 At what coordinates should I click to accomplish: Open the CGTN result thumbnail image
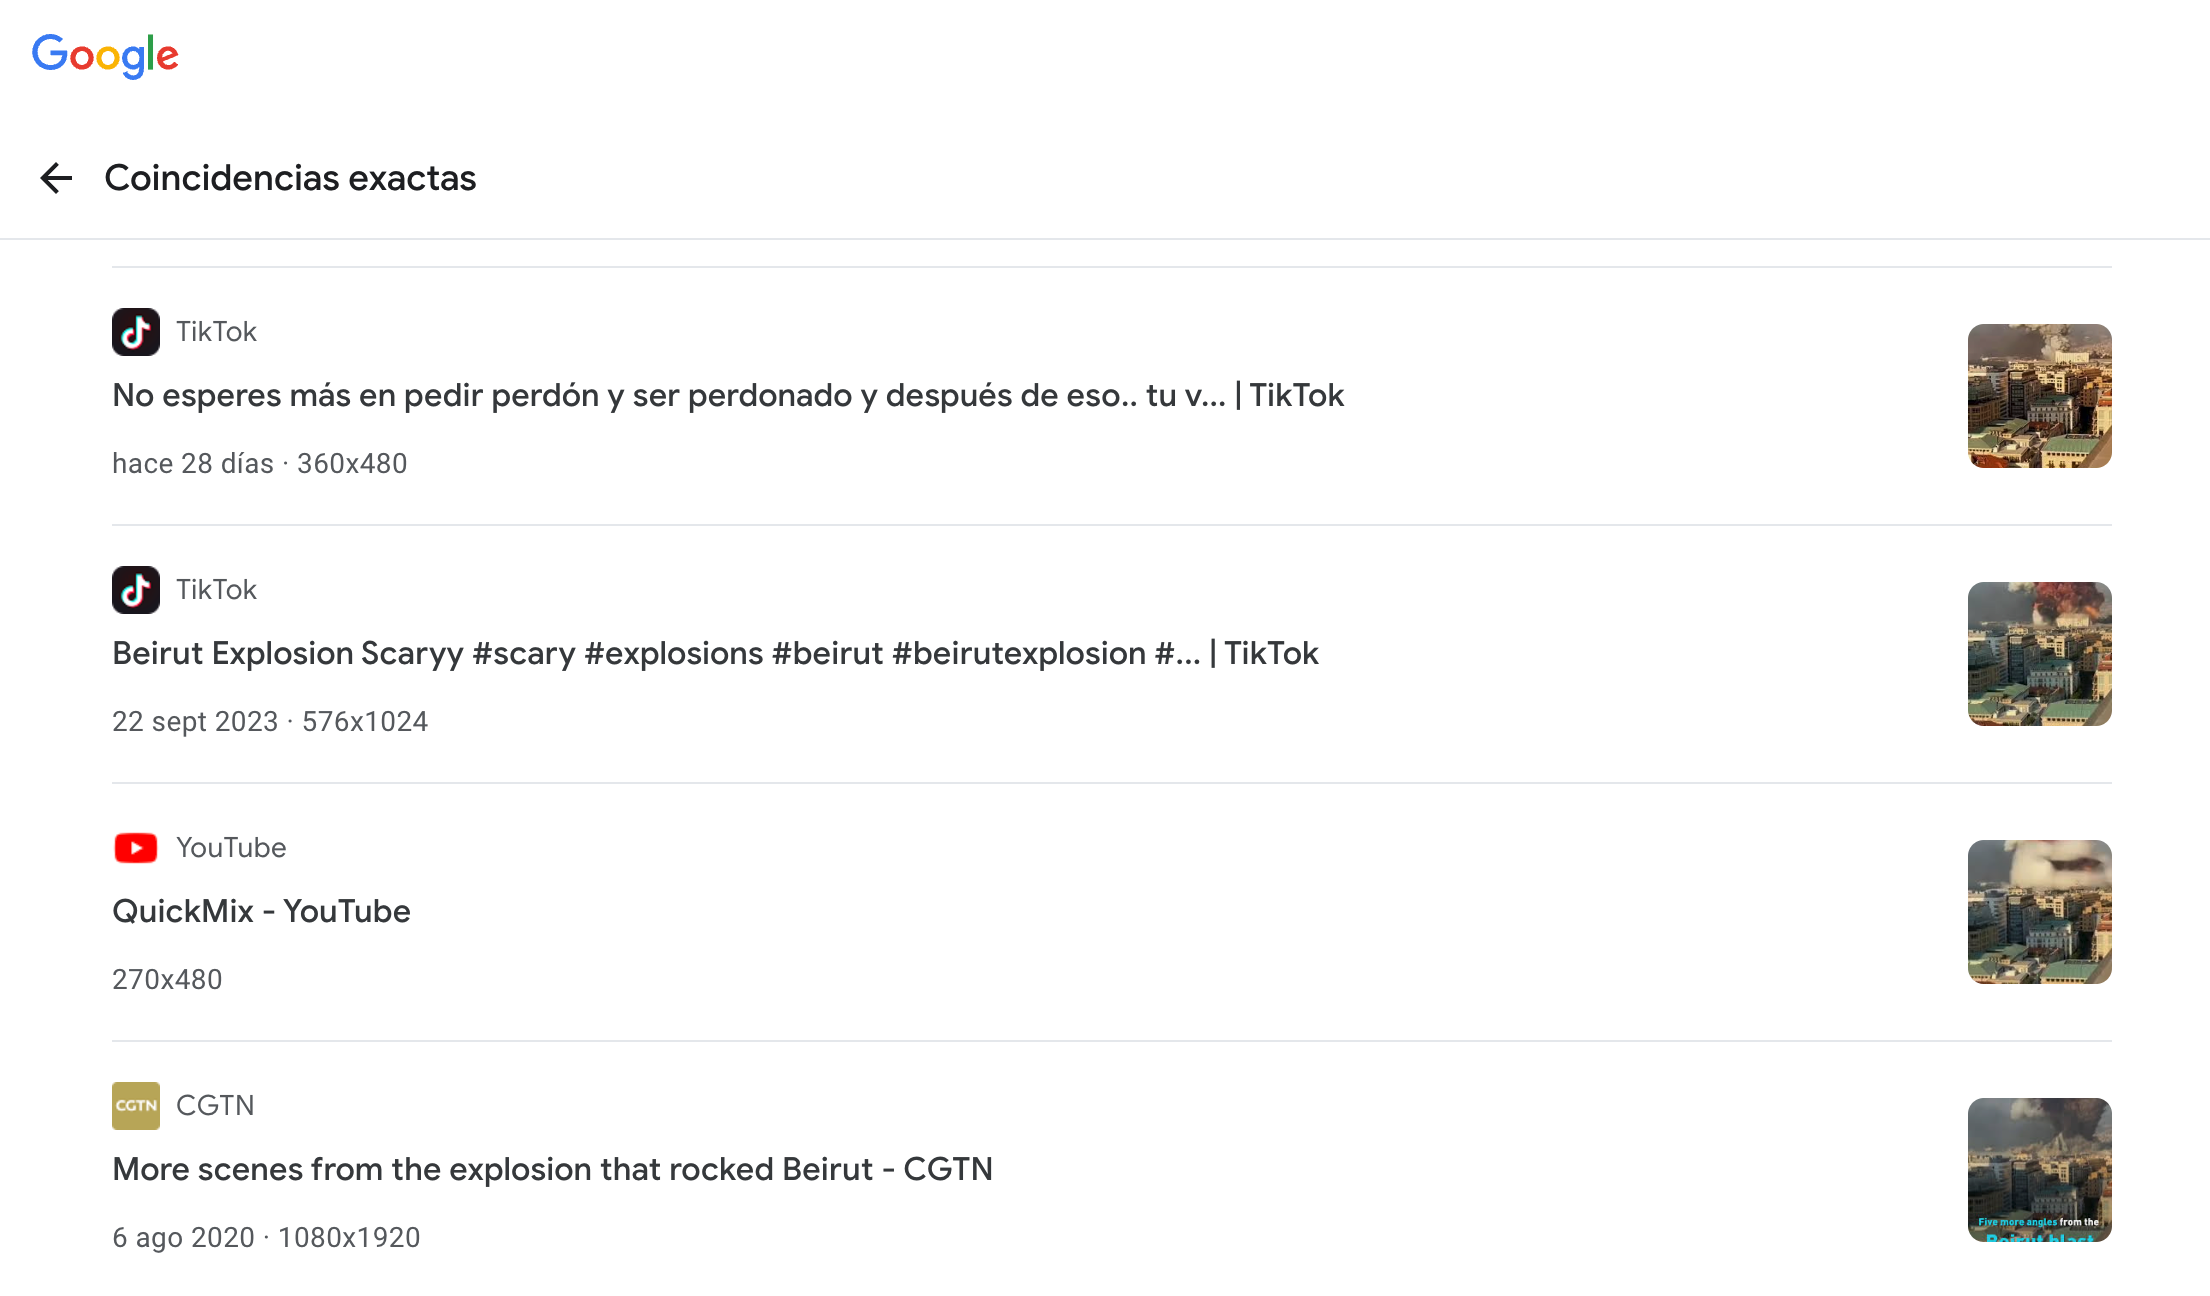click(x=2039, y=1170)
